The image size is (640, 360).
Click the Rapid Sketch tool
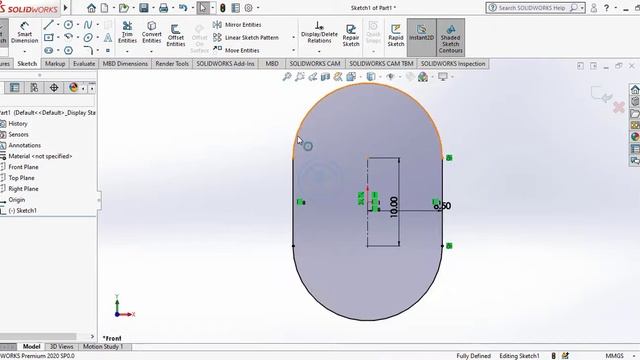[396, 35]
